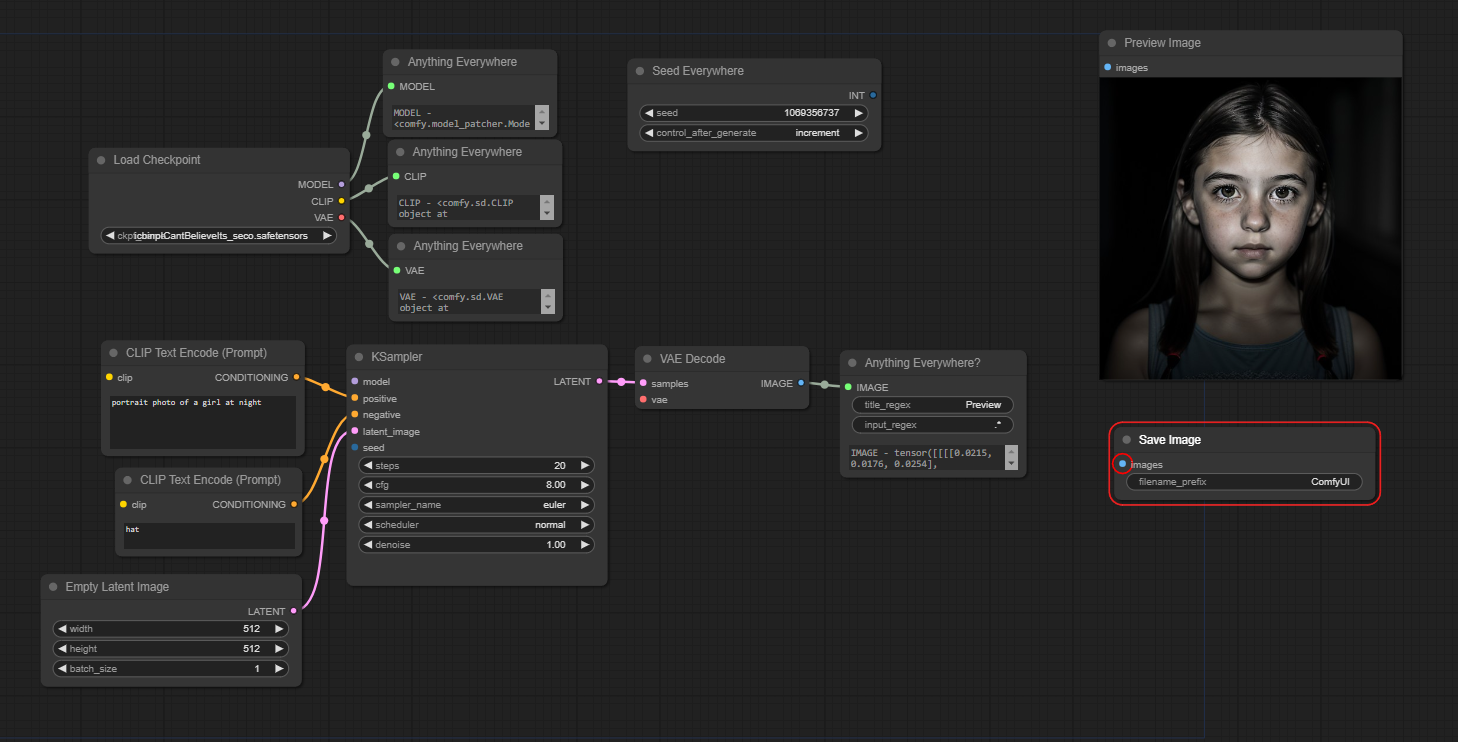Click the VAE Decode IMAGE output socket
Viewport: 1458px width, 742px height.
coord(801,383)
